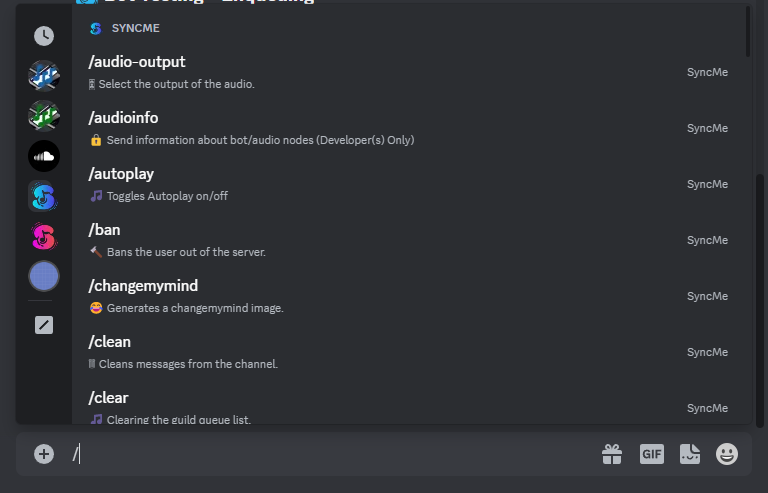Select the /audio-output command
Screen dimensions: 768x493
411,72
